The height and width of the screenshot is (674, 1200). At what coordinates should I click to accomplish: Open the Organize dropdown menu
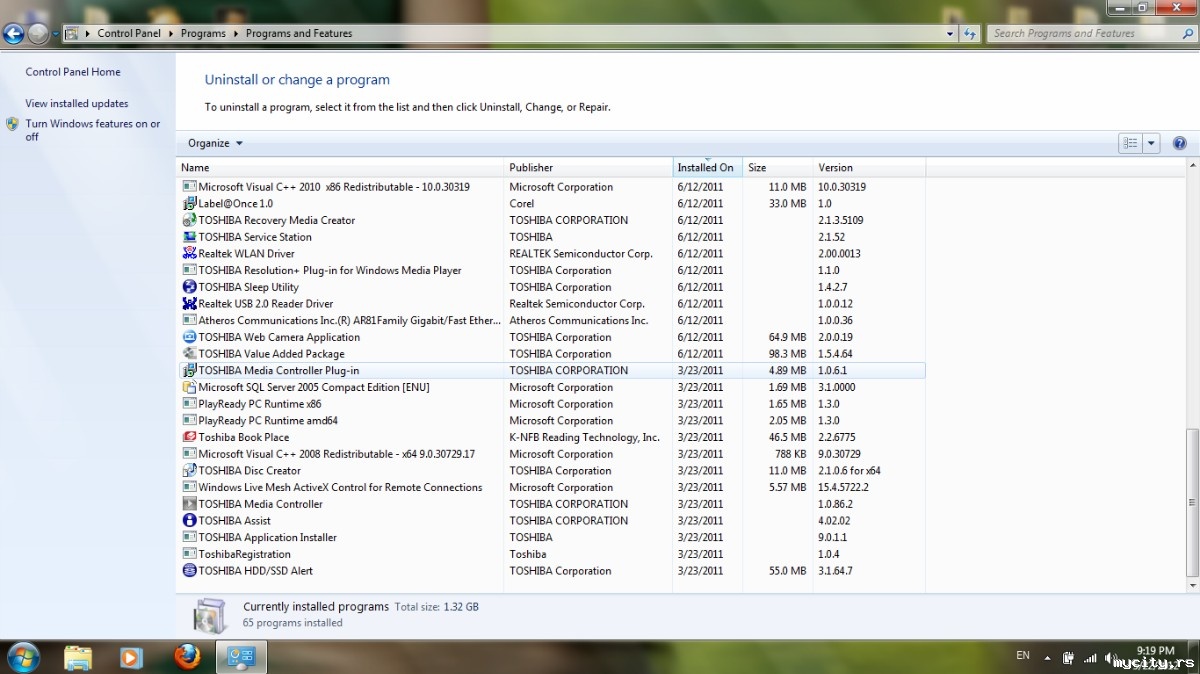click(x=215, y=143)
